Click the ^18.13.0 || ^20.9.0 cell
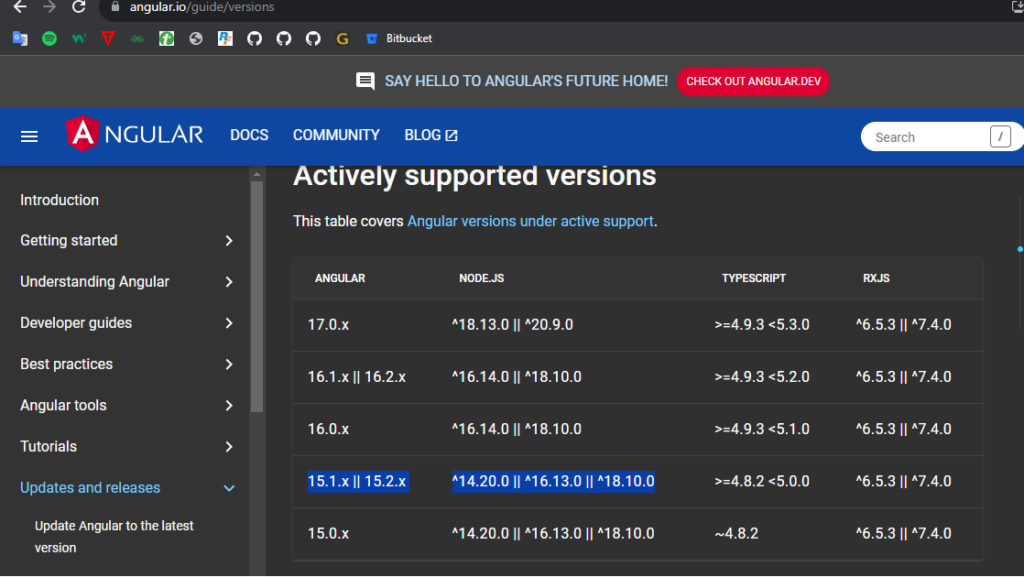This screenshot has width=1024, height=577. [x=512, y=324]
